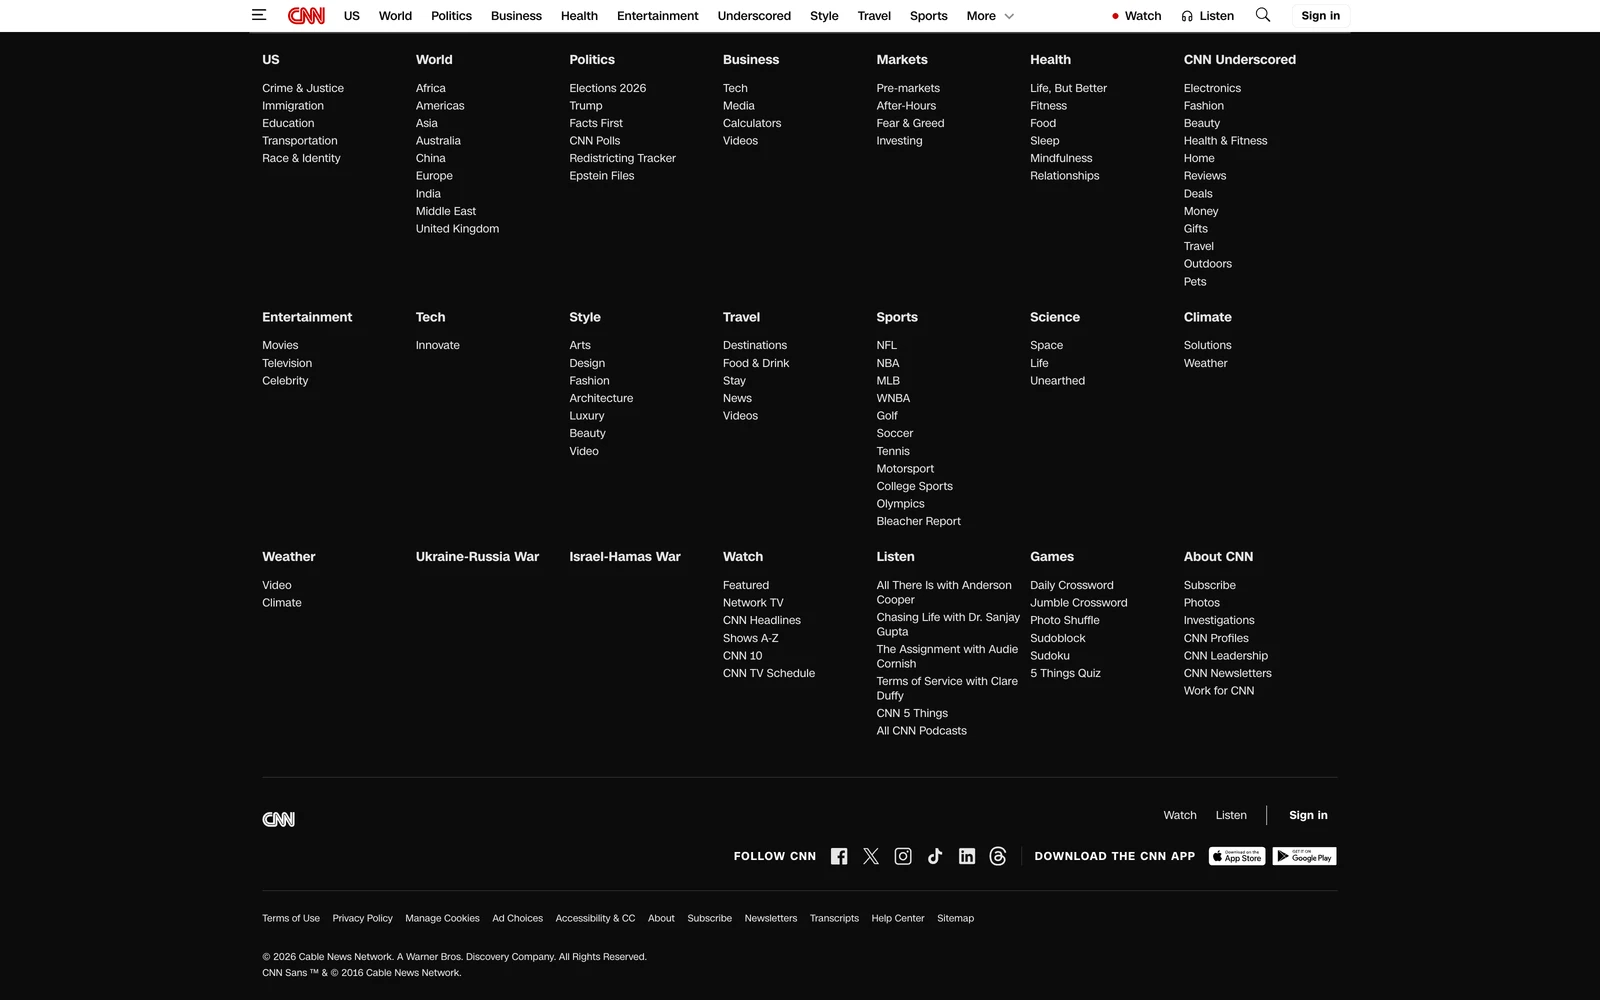Open the 5 Things Quiz link

[x=1066, y=673]
